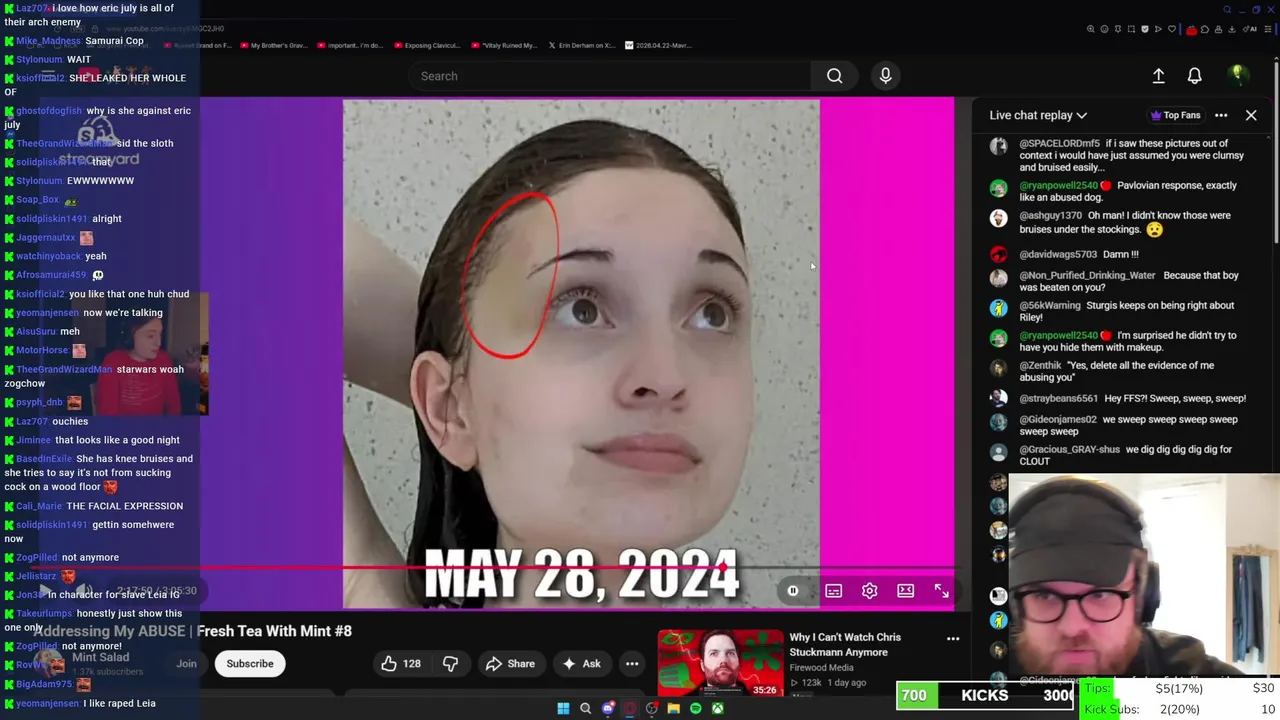Subscribe to the Mint Salad channel
Viewport: 1280px width, 720px height.
tap(250, 664)
